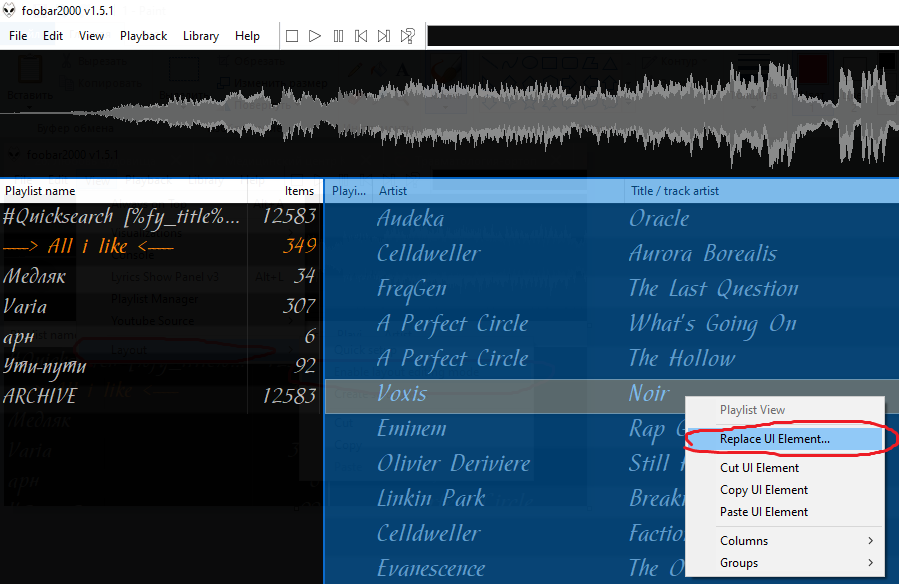Play a random track

coord(408,36)
